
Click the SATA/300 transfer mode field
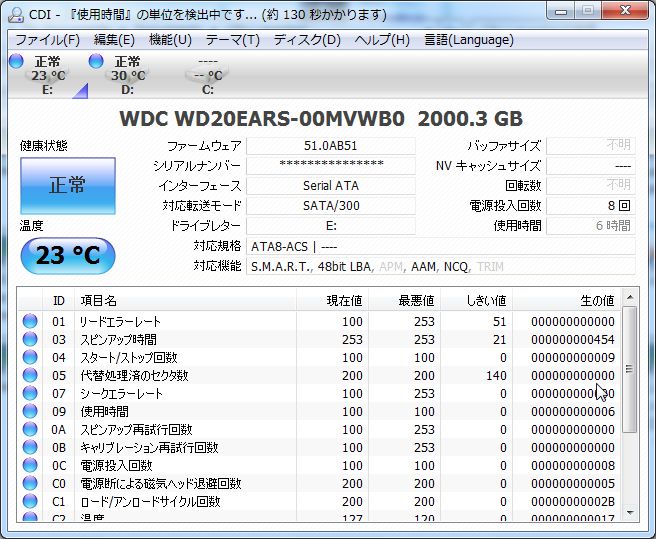pos(331,206)
